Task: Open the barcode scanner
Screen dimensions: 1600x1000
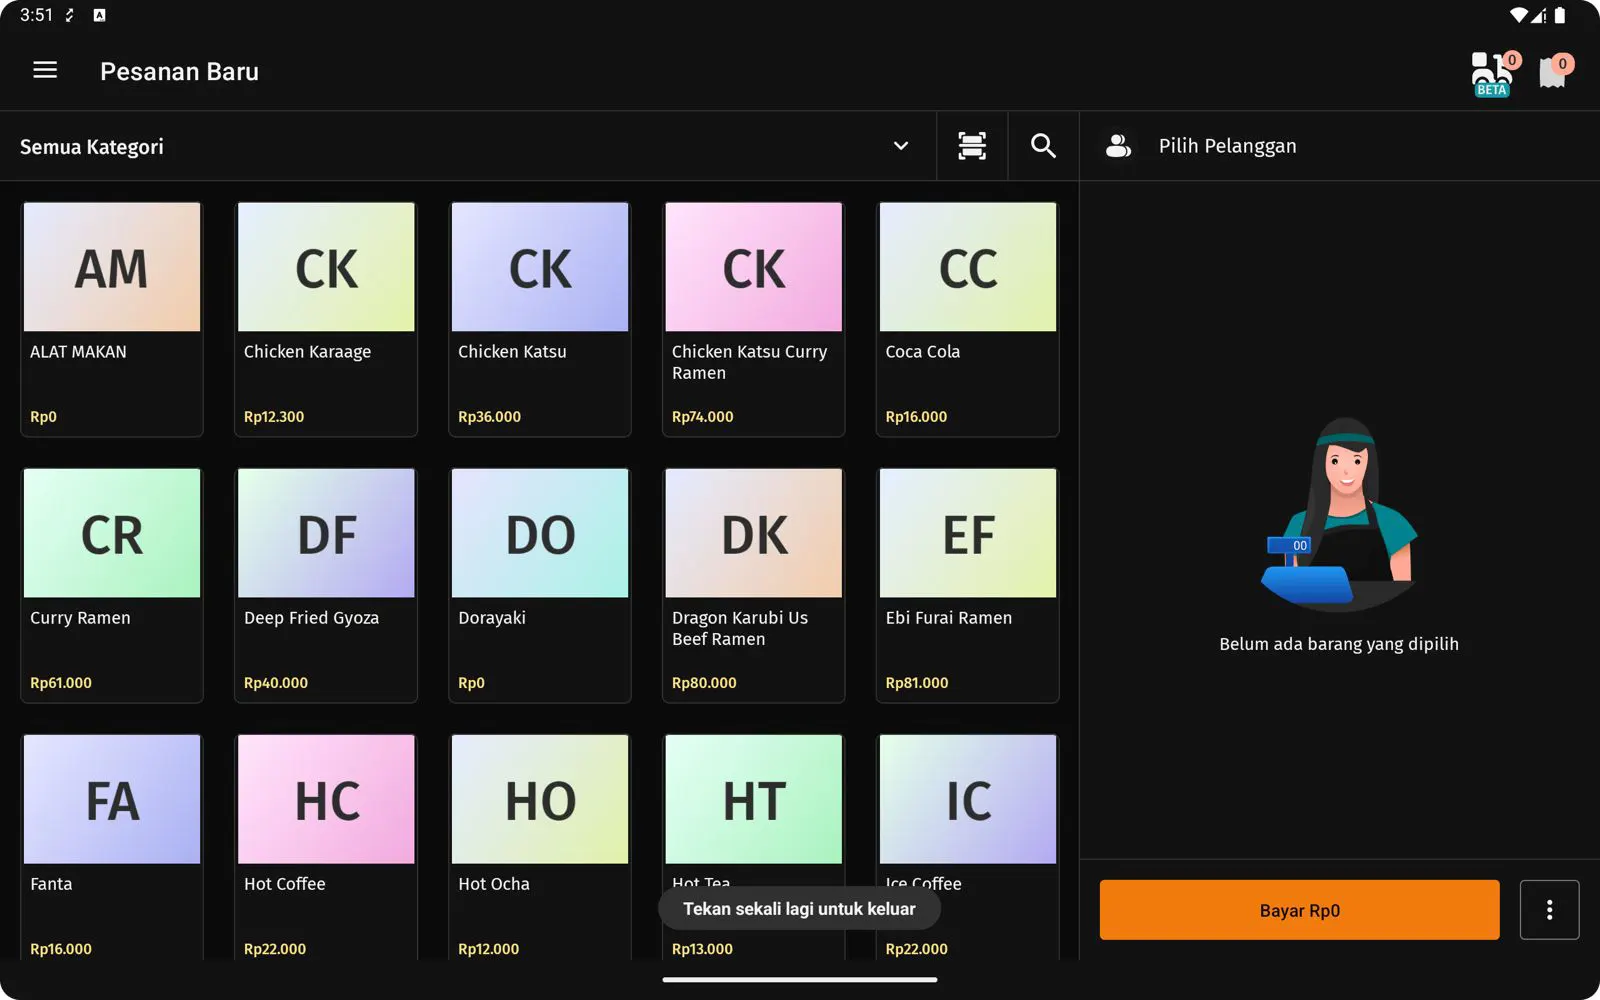Action: click(971, 146)
